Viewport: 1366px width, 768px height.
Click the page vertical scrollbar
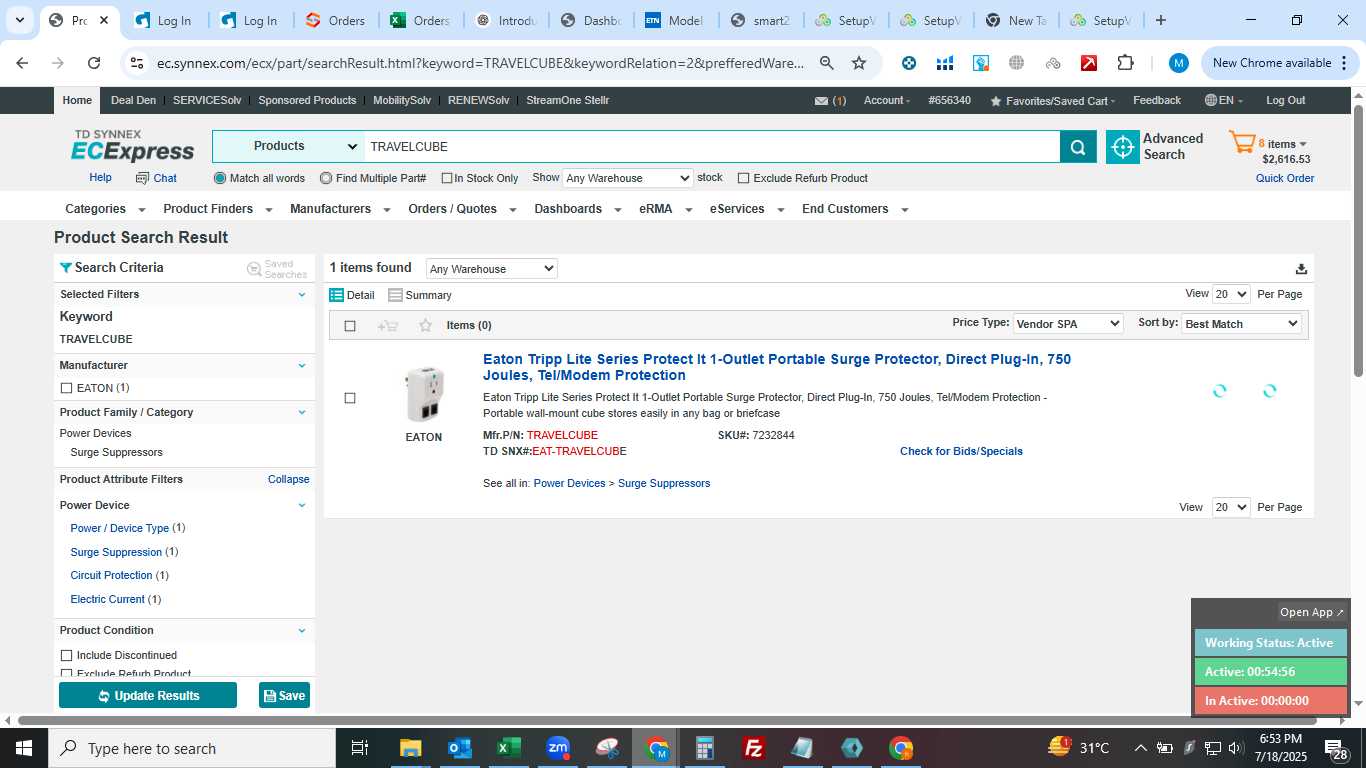coord(1358,240)
